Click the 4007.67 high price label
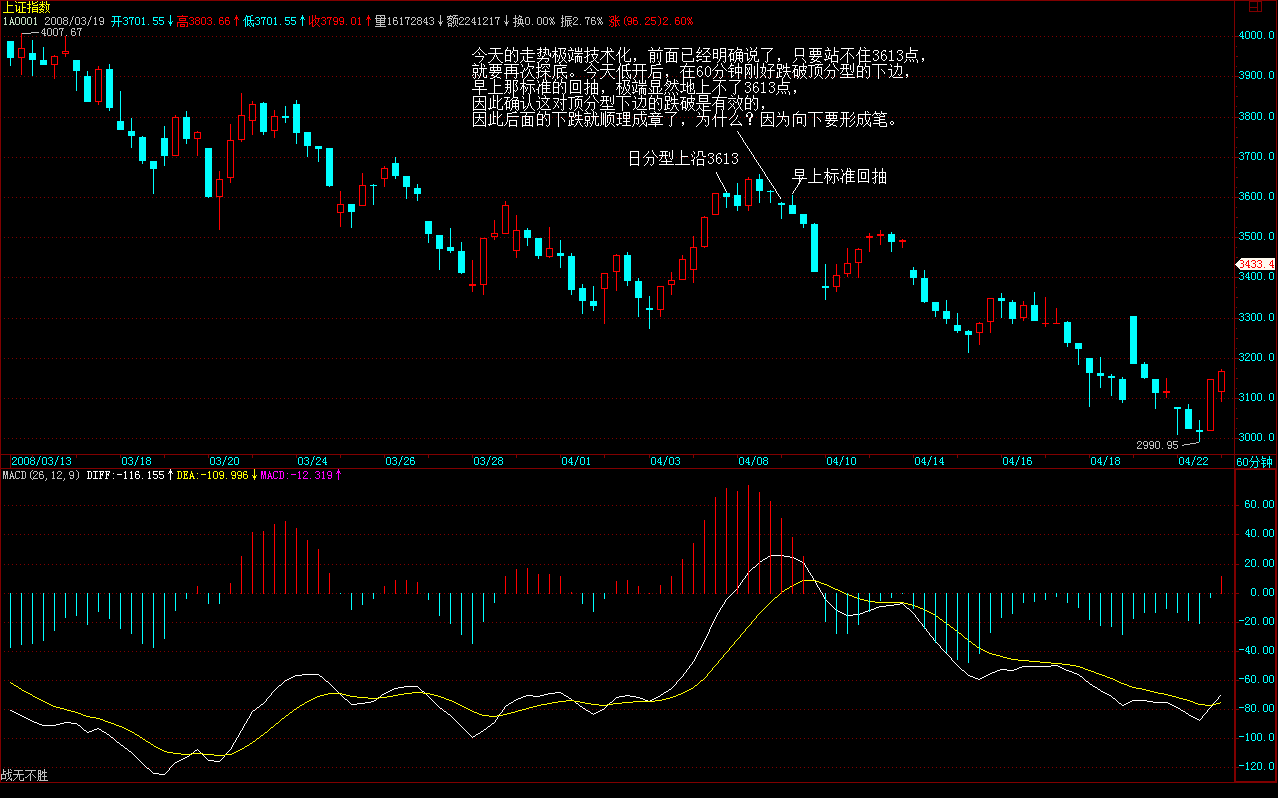Viewport: 1278px width, 798px height. (61, 32)
